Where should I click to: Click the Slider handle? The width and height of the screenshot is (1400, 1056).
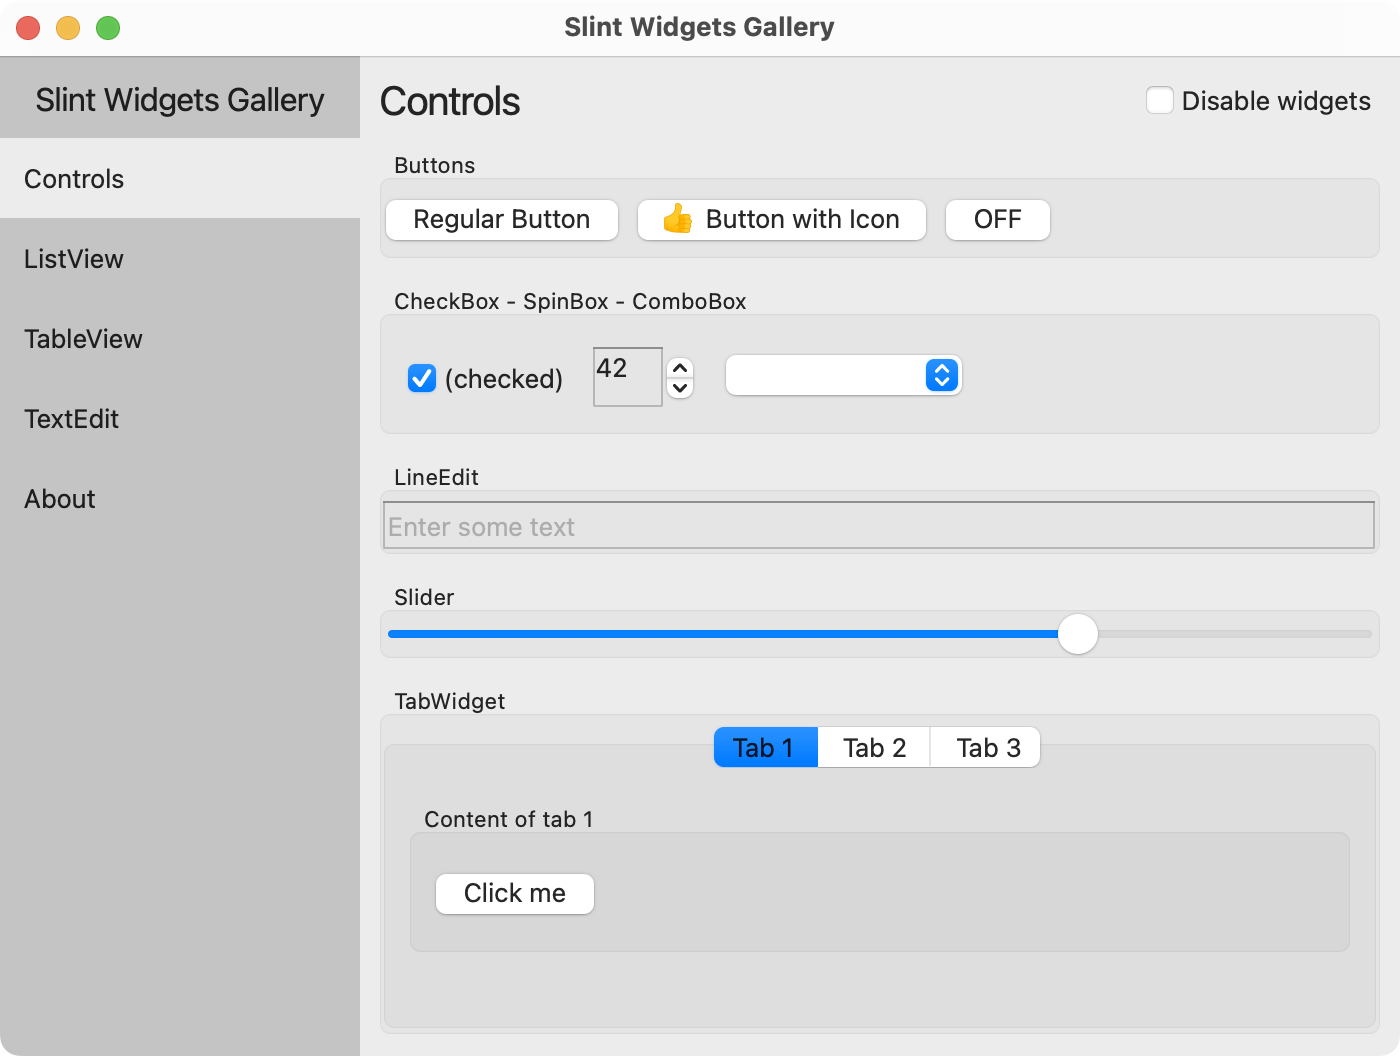(x=1078, y=634)
